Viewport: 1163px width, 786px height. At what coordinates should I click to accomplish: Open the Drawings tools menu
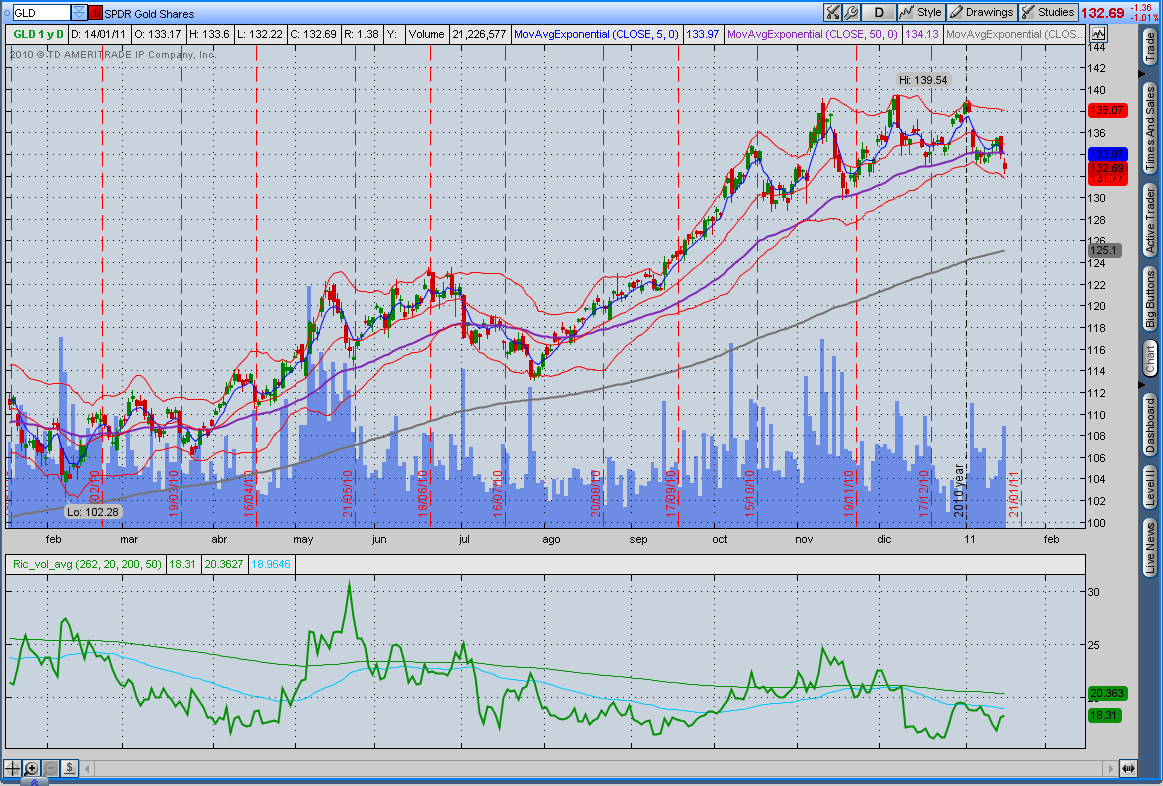pyautogui.click(x=981, y=13)
